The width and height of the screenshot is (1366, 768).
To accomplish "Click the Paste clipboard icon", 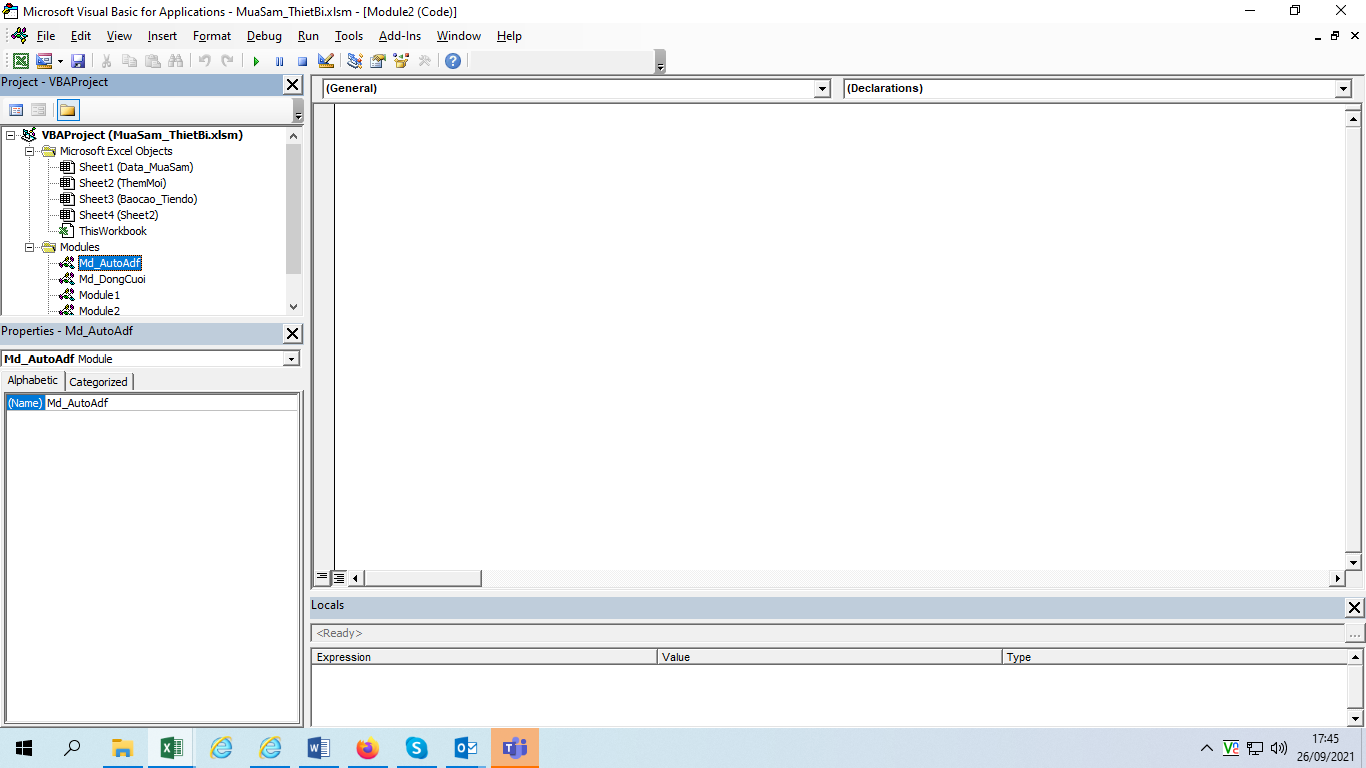I will 153,61.
